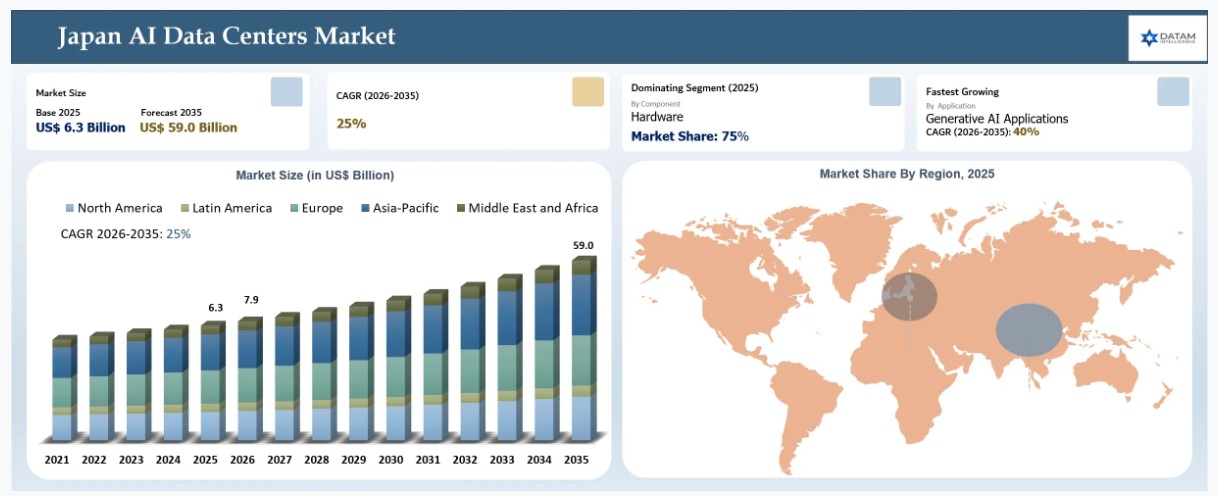This screenshot has height=496, width=1219.
Task: Click the Dominating Segment card icon square
Action: coord(885,91)
